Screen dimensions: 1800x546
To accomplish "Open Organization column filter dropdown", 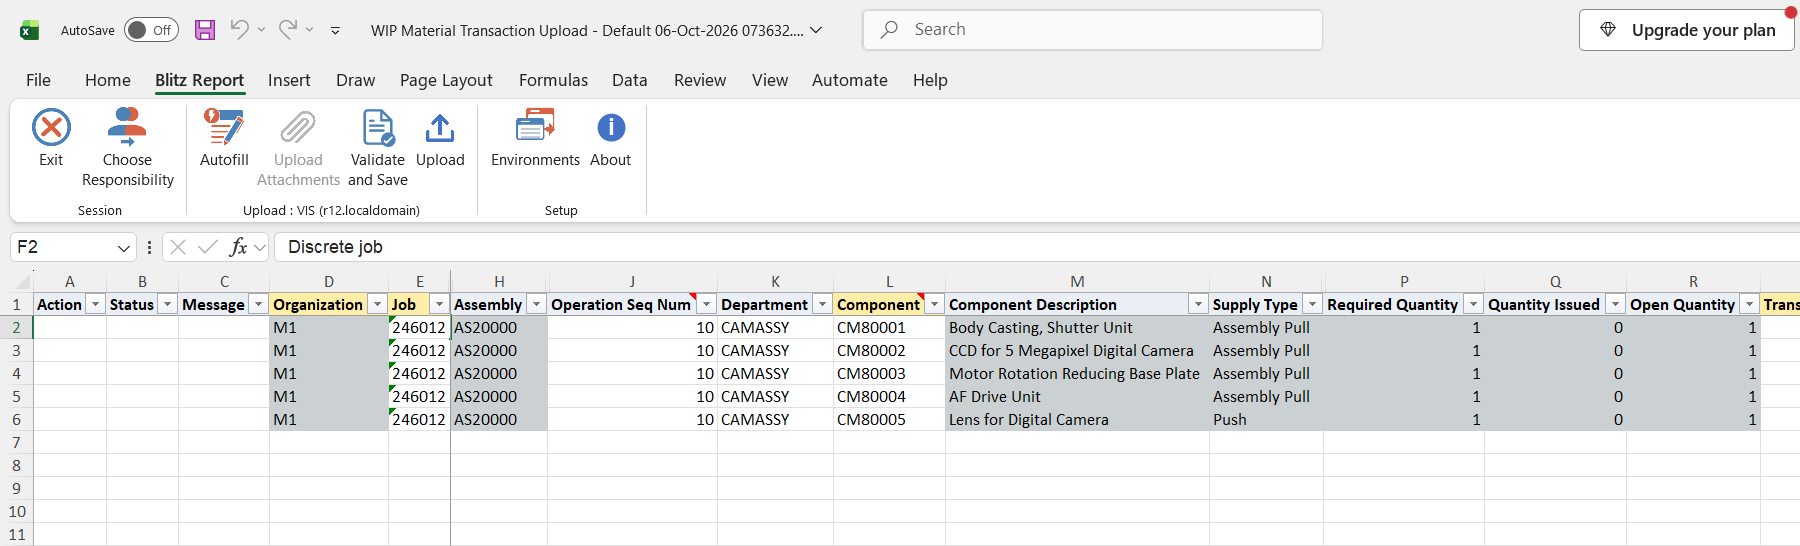I will pyautogui.click(x=377, y=304).
